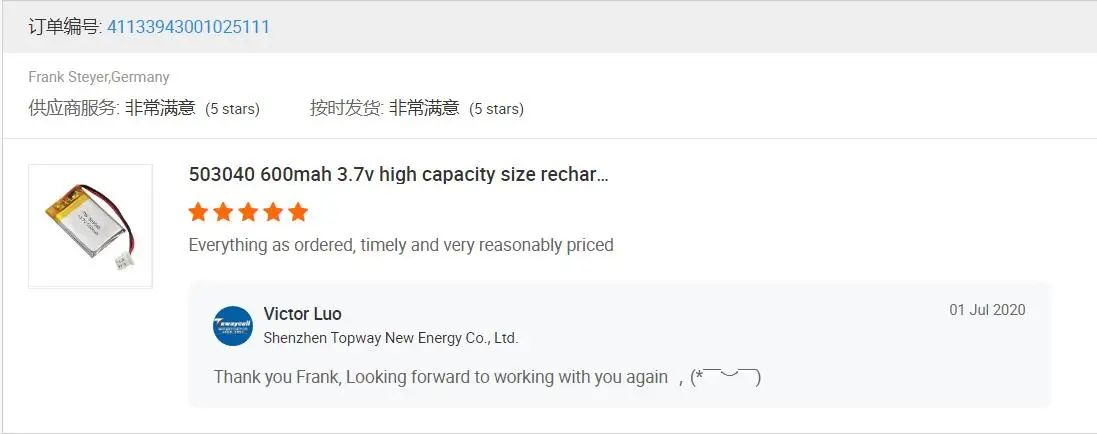Click the Victor Luo responder name
Viewport: 1097px width, 434px height.
(302, 314)
